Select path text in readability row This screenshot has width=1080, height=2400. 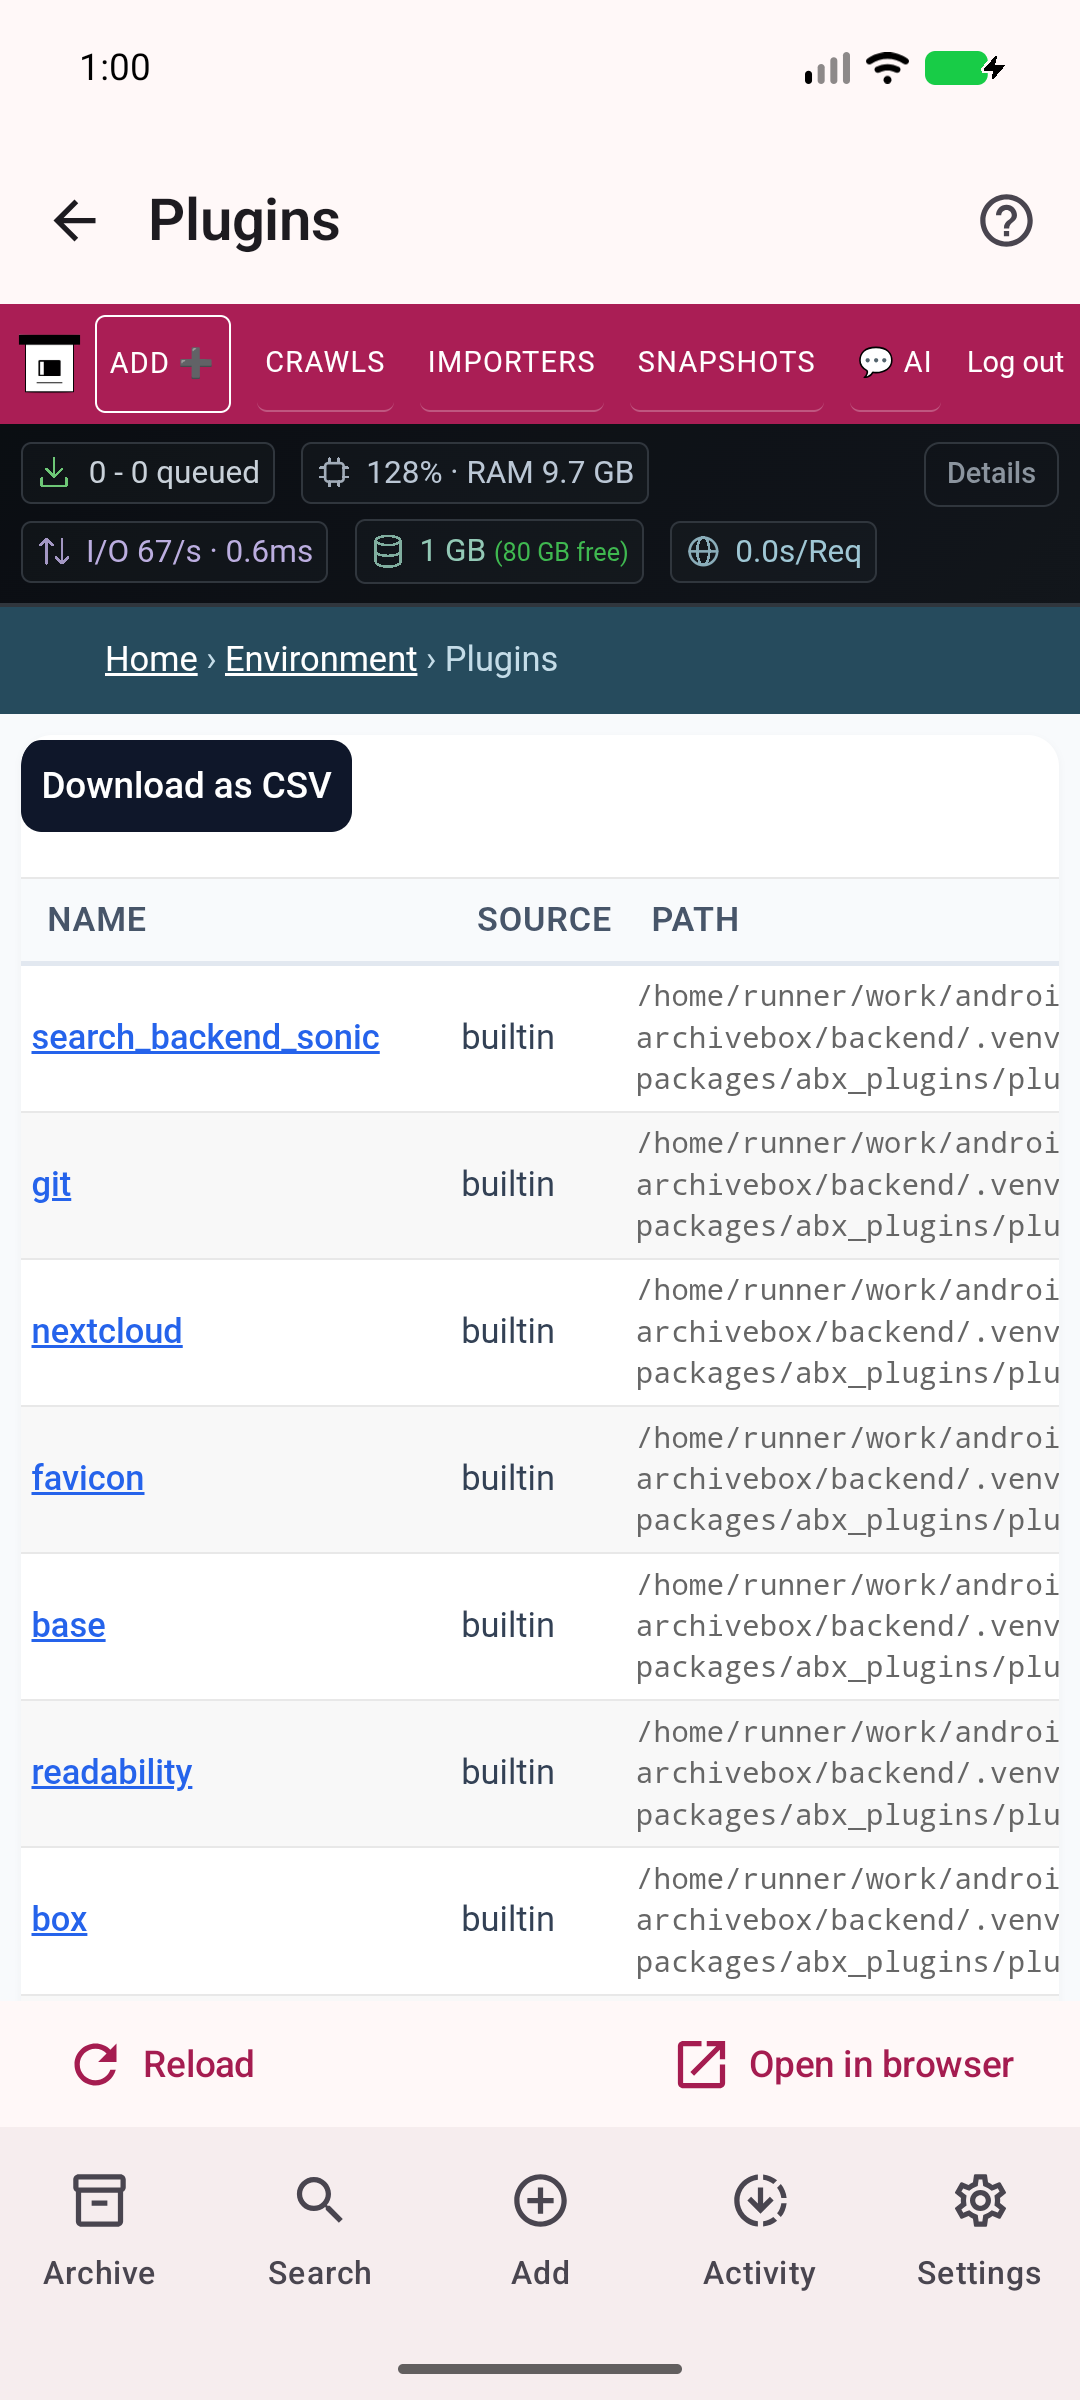[847, 1773]
